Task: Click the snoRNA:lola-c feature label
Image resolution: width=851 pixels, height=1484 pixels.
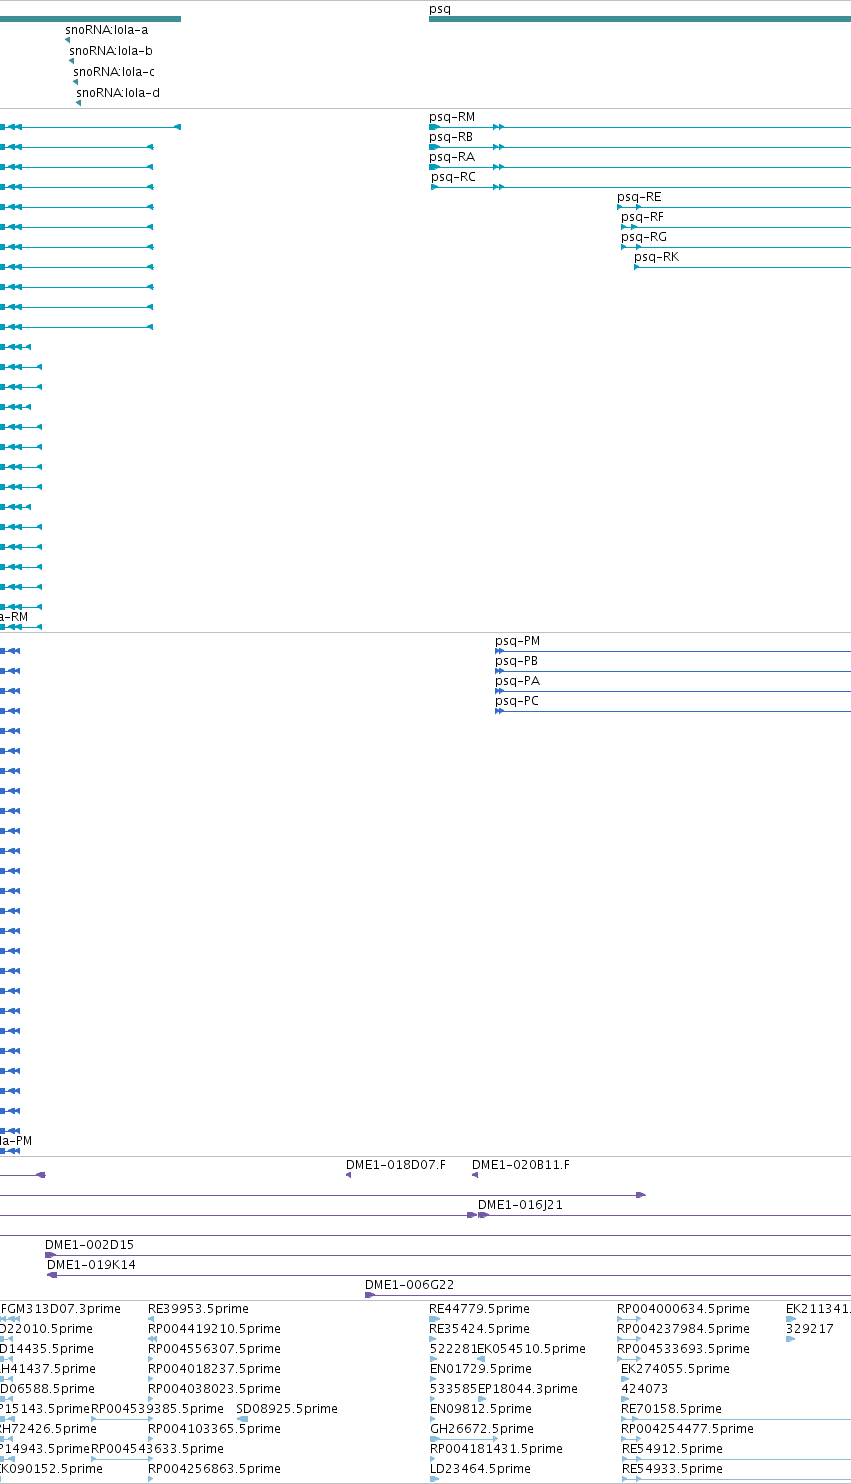Action: click(x=114, y=72)
